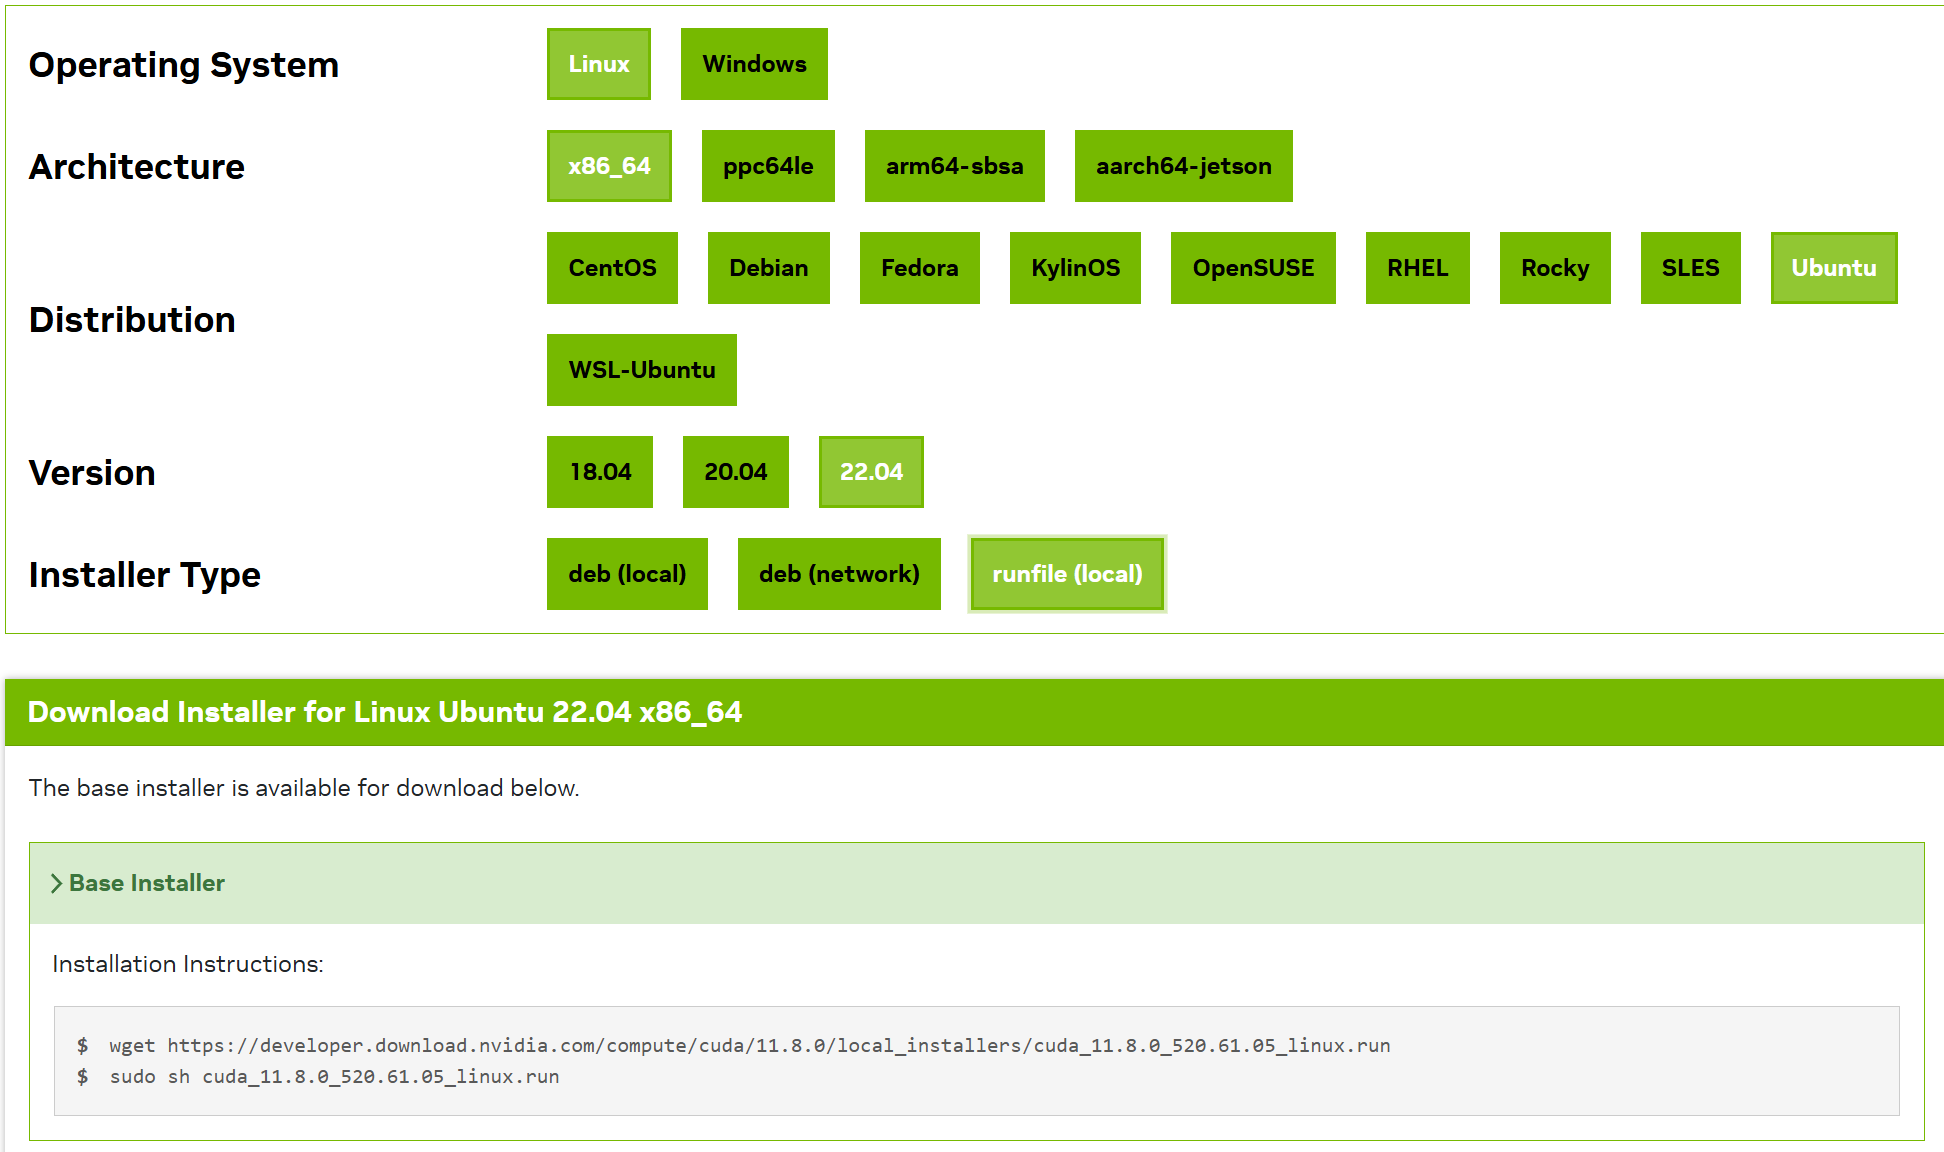
Task: Choose the deb (local) installer type
Action: tap(627, 574)
